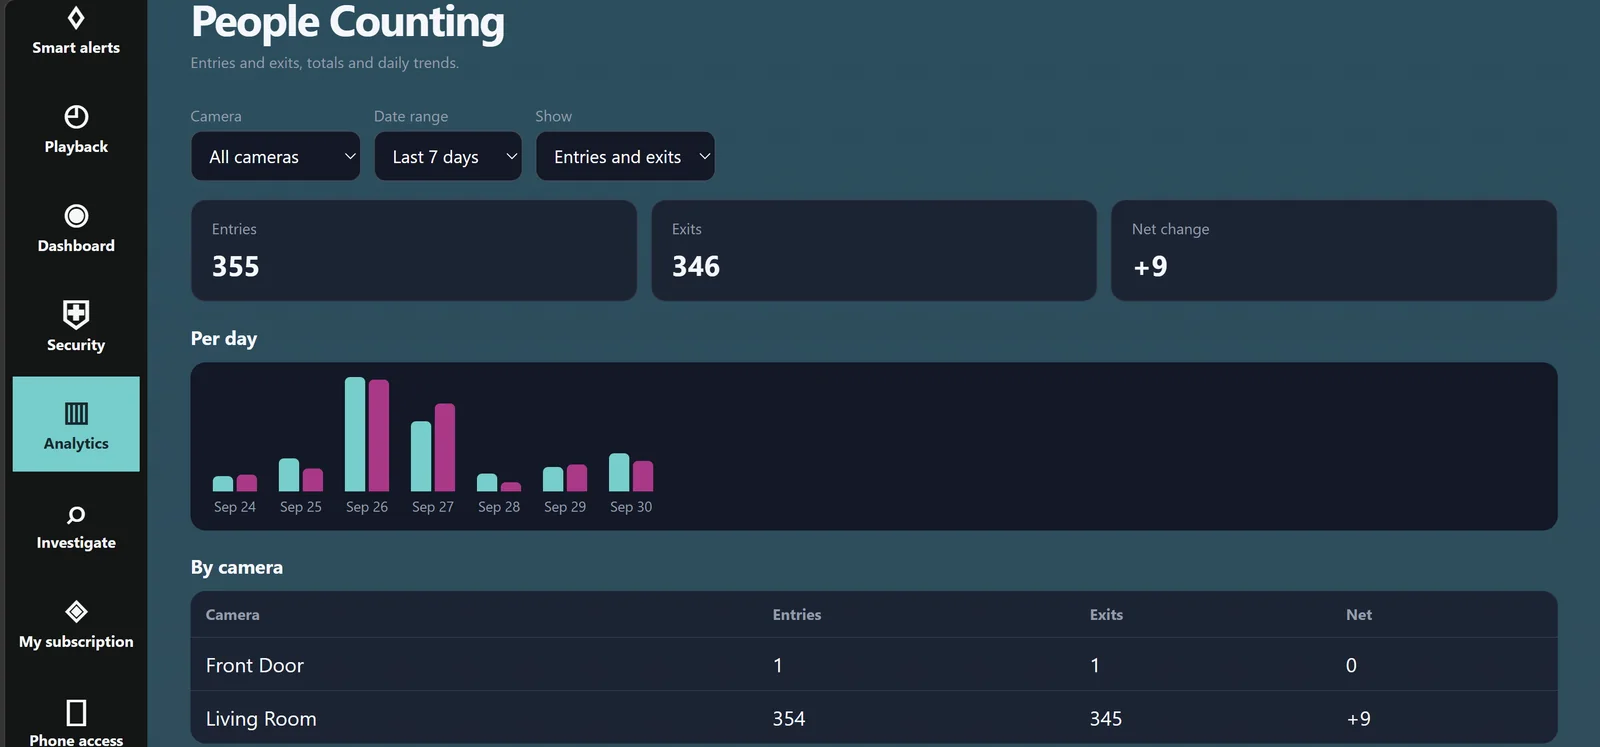The width and height of the screenshot is (1600, 747).
Task: Click the Sep 24 date label
Action: pyautogui.click(x=235, y=507)
